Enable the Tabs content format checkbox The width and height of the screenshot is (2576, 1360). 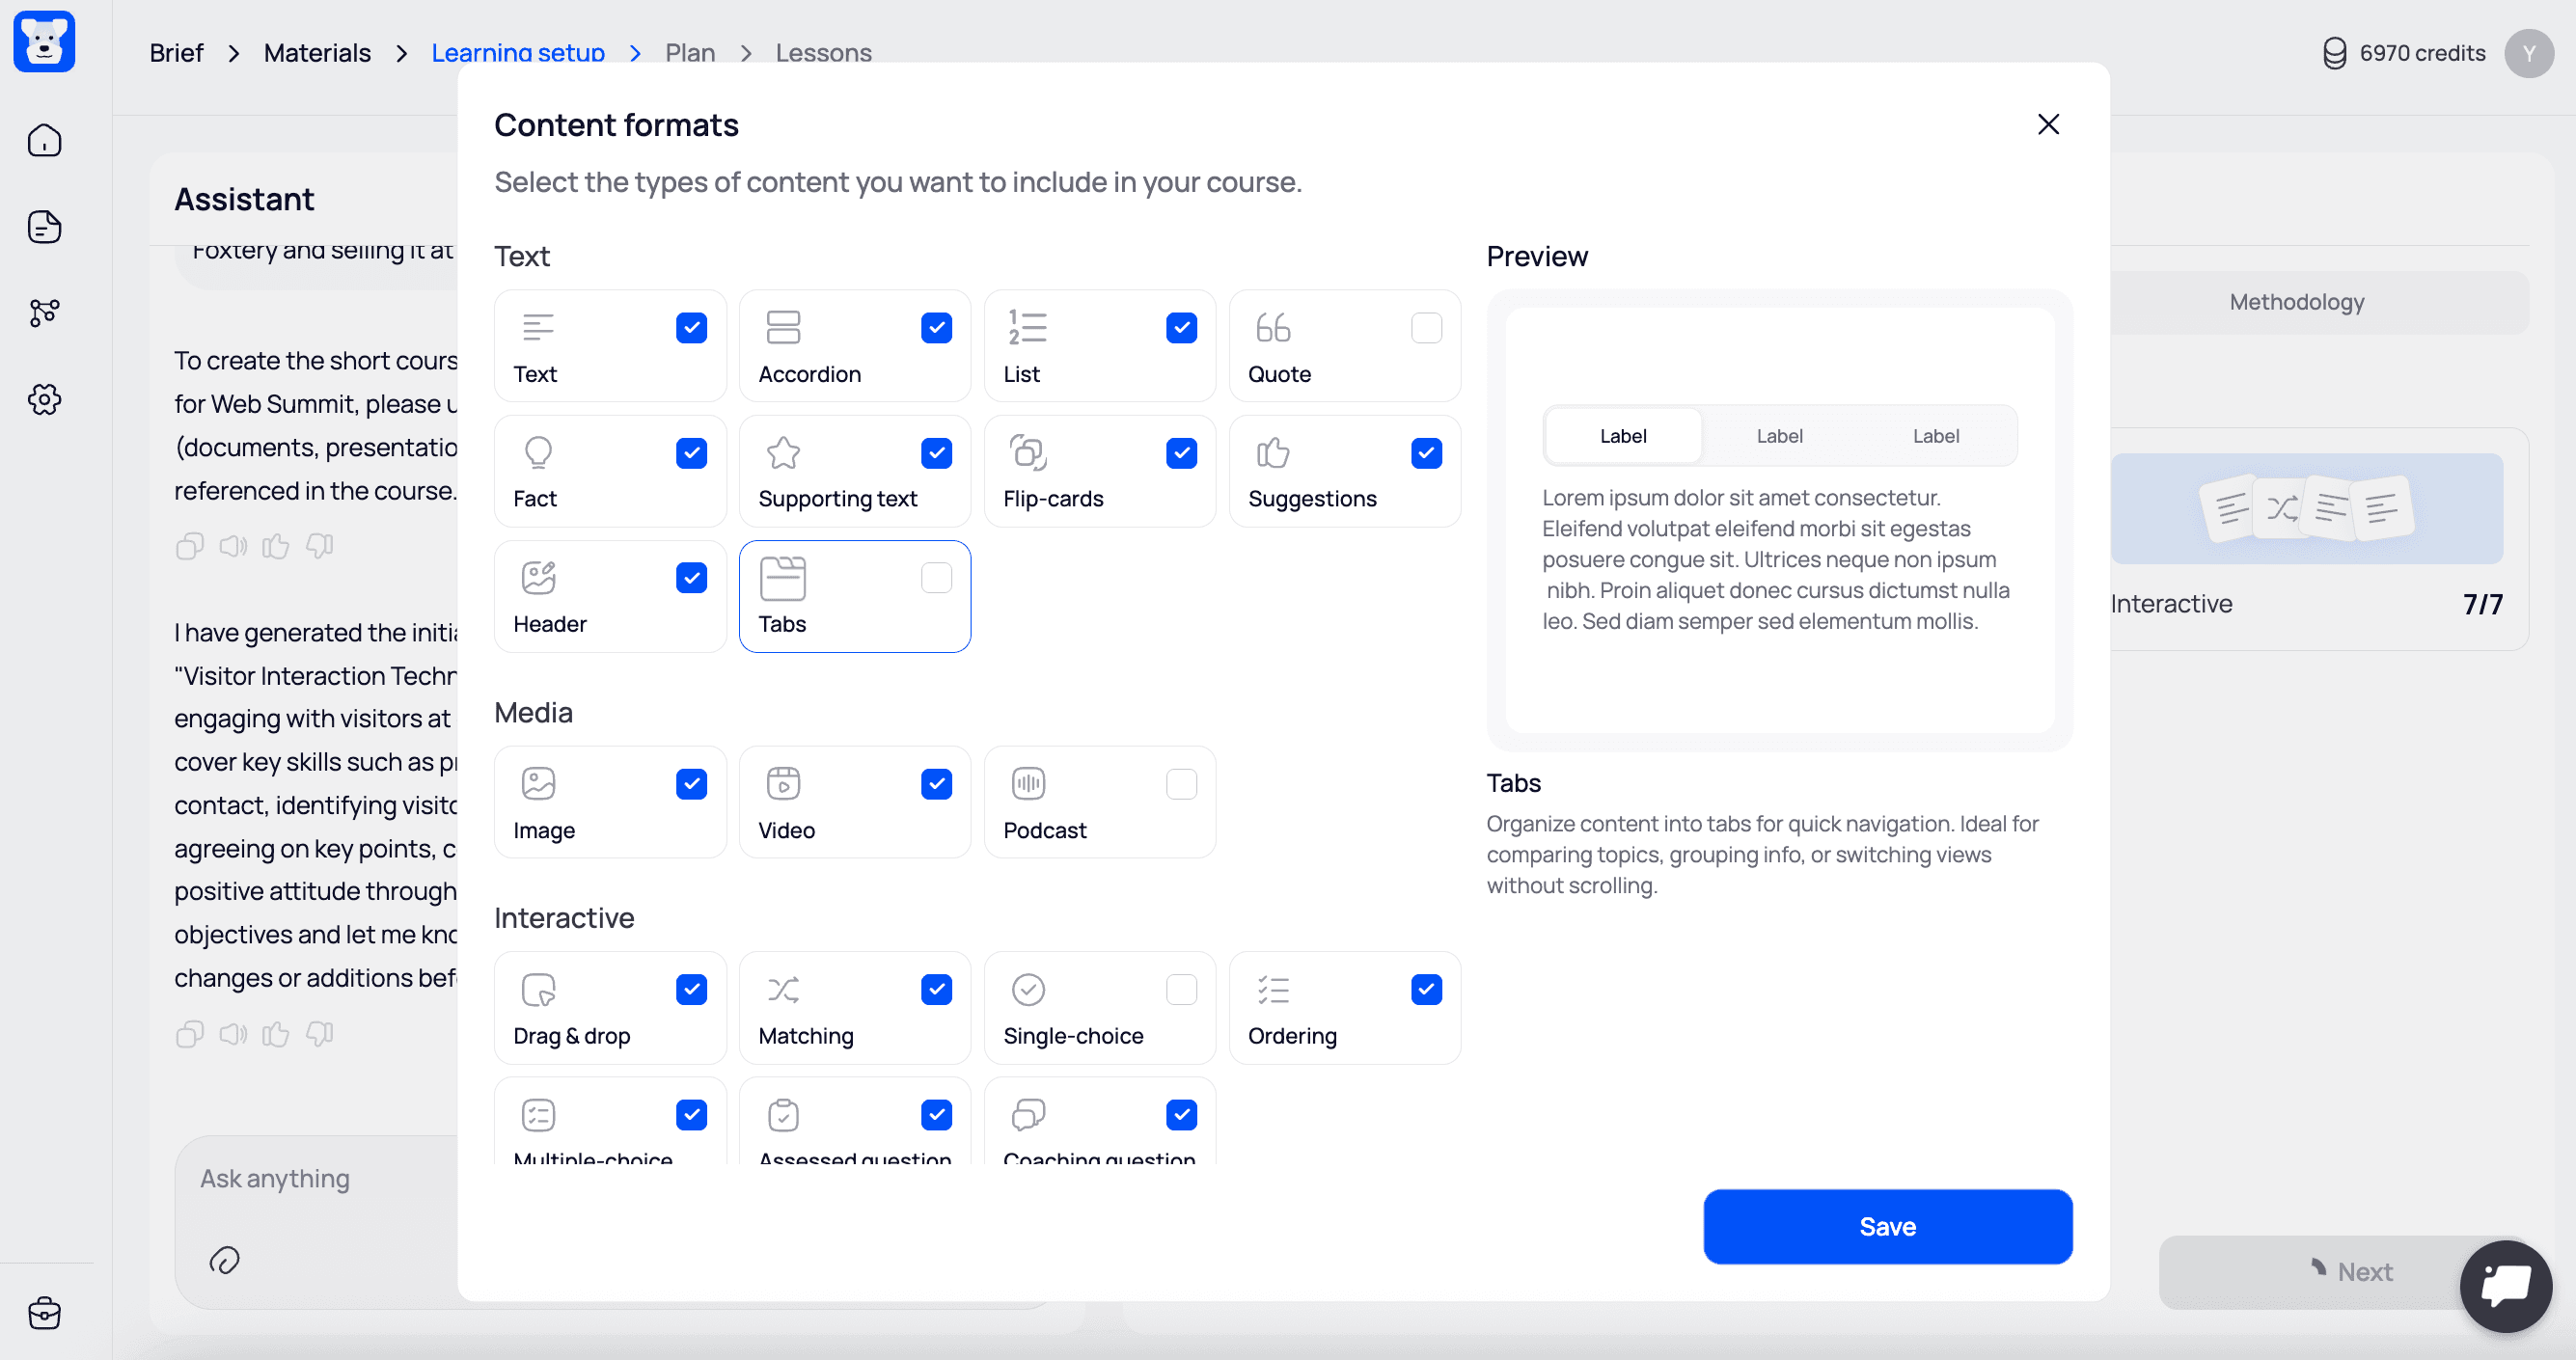coord(936,577)
